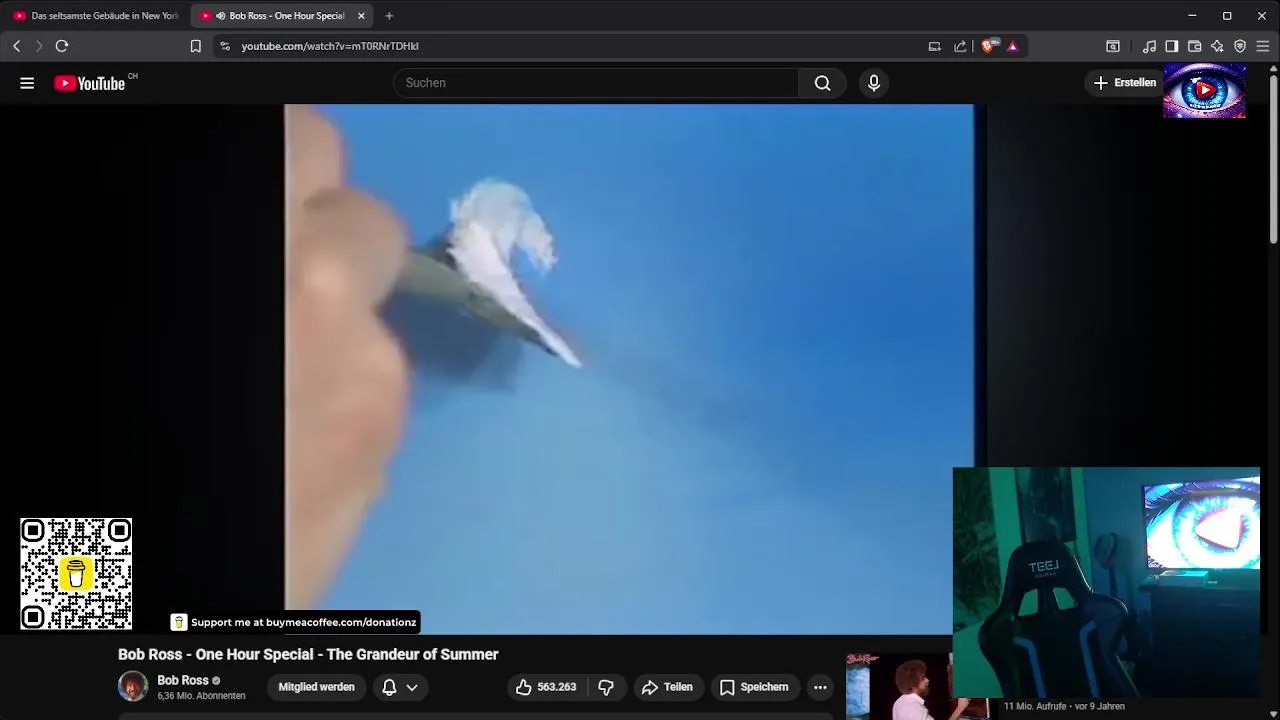Open the Brave Wallet icon

click(1195, 46)
